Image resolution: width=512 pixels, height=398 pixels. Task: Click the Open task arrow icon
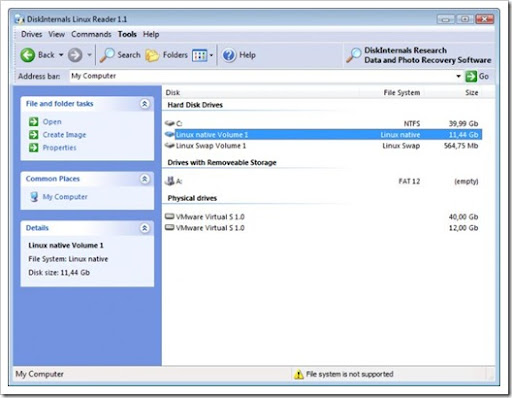coord(33,122)
